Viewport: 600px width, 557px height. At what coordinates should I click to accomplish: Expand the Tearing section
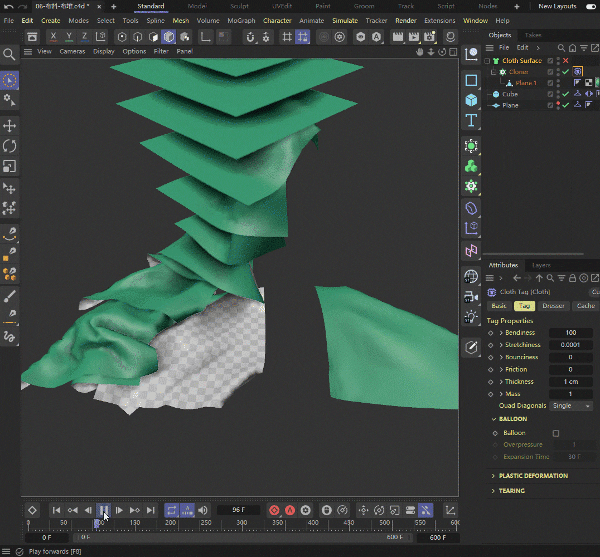point(512,491)
